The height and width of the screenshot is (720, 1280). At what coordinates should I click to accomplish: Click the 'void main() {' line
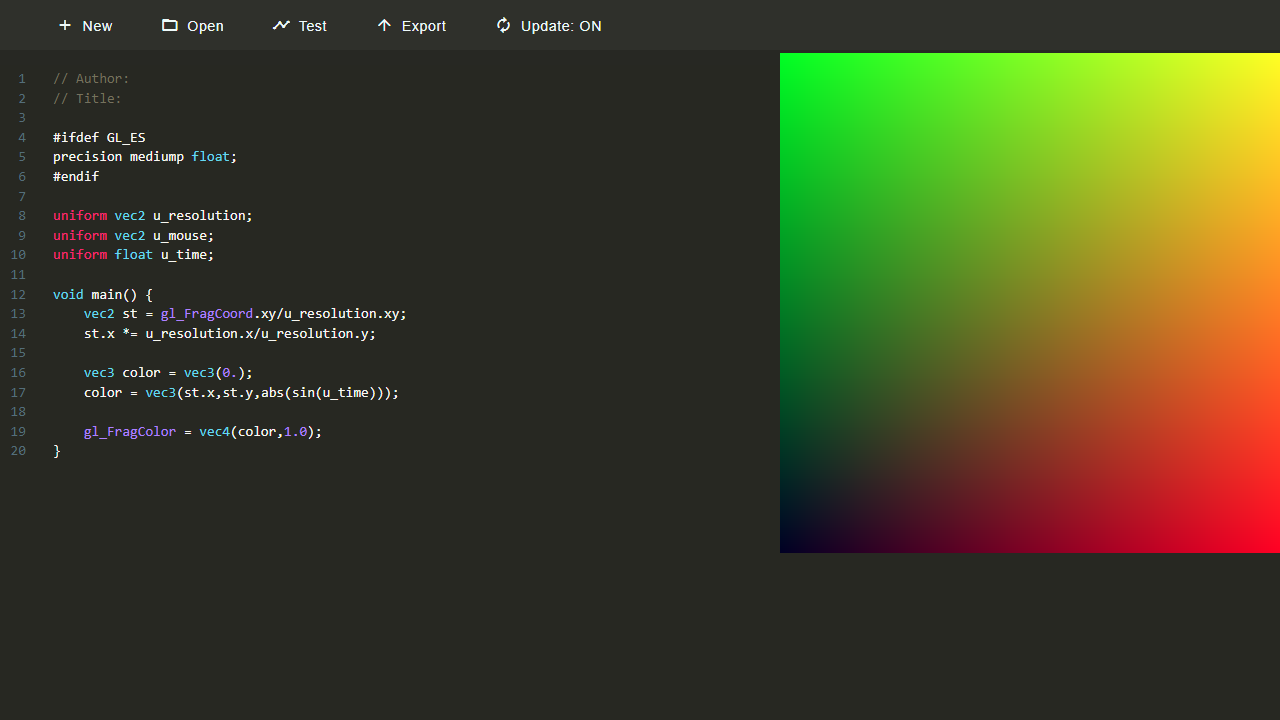[103, 295]
